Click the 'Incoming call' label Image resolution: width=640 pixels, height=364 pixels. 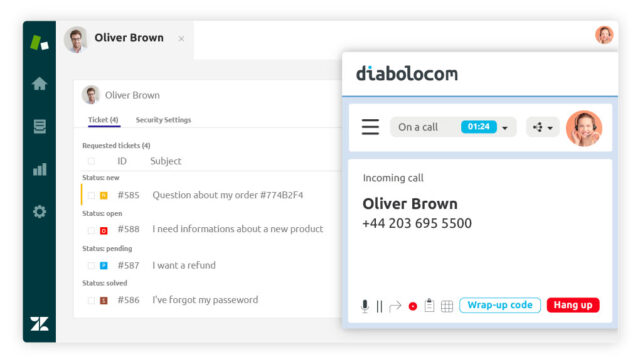click(x=393, y=178)
